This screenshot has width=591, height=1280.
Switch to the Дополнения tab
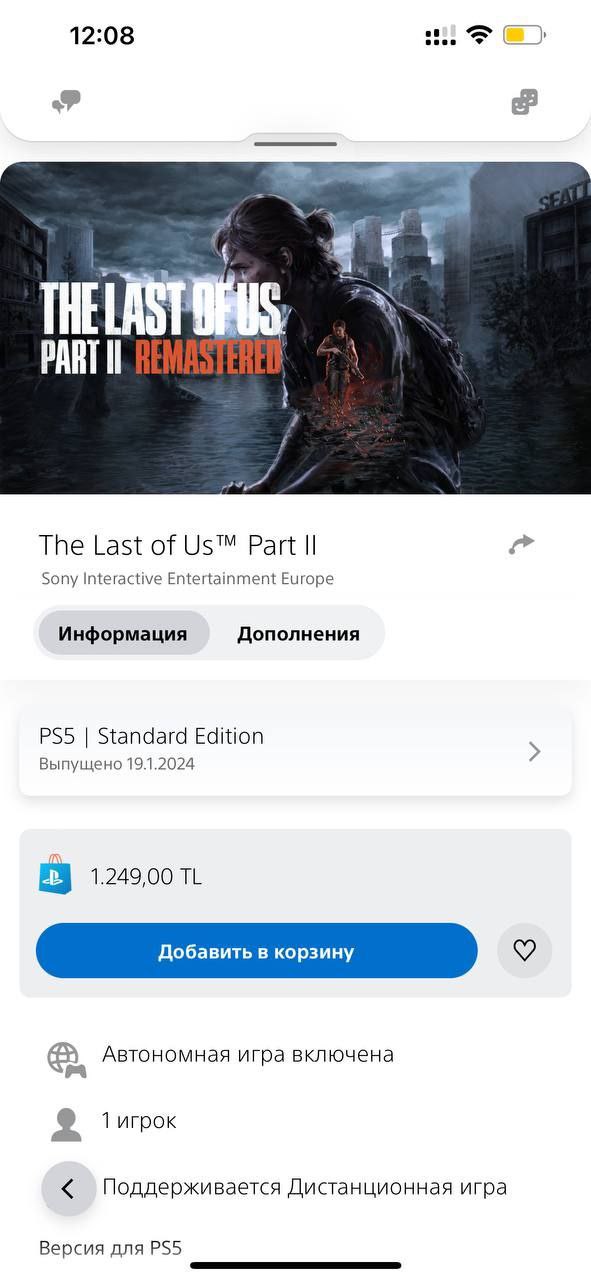tap(298, 633)
